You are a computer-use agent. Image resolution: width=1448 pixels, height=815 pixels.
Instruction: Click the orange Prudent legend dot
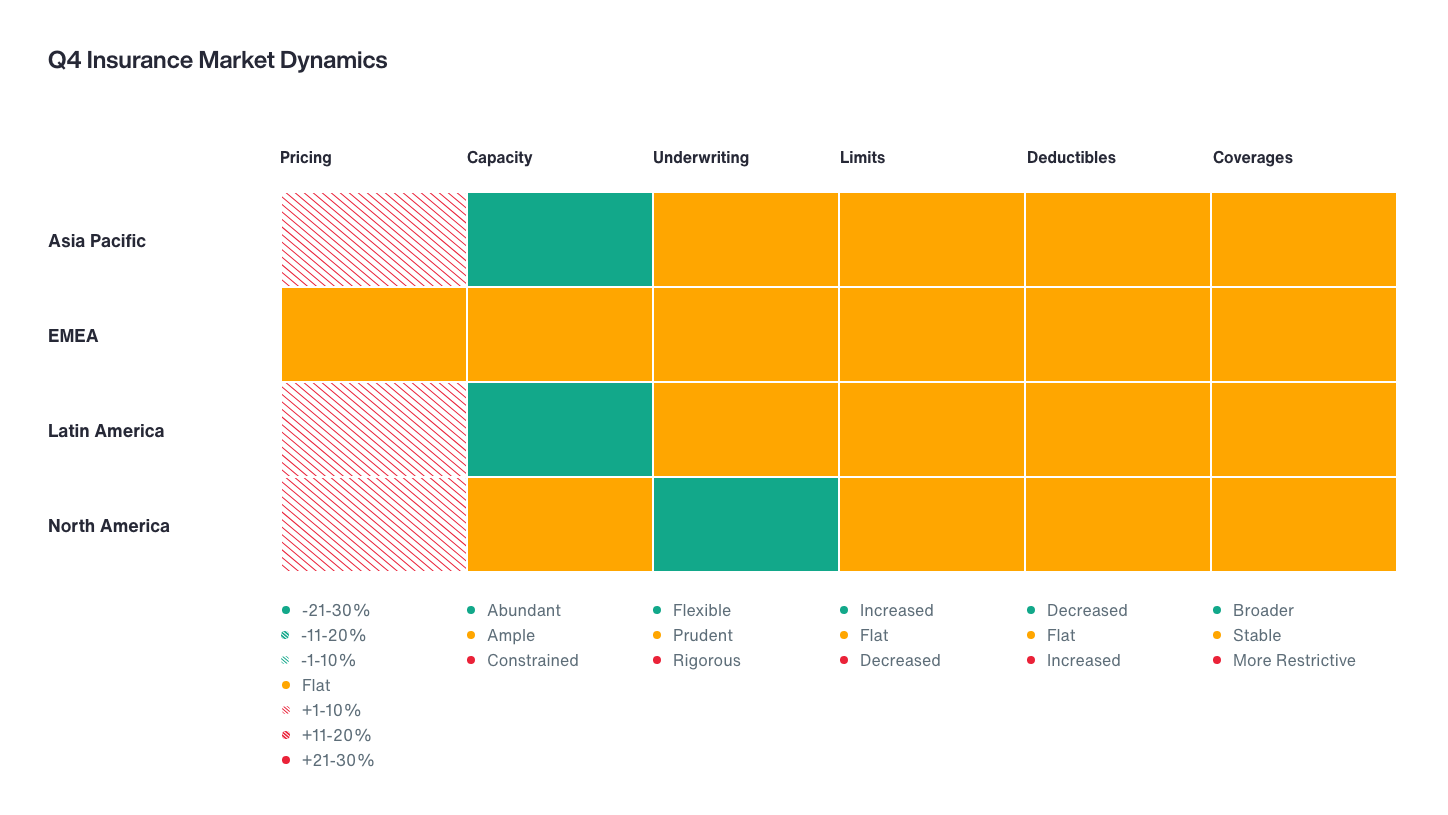click(x=657, y=635)
